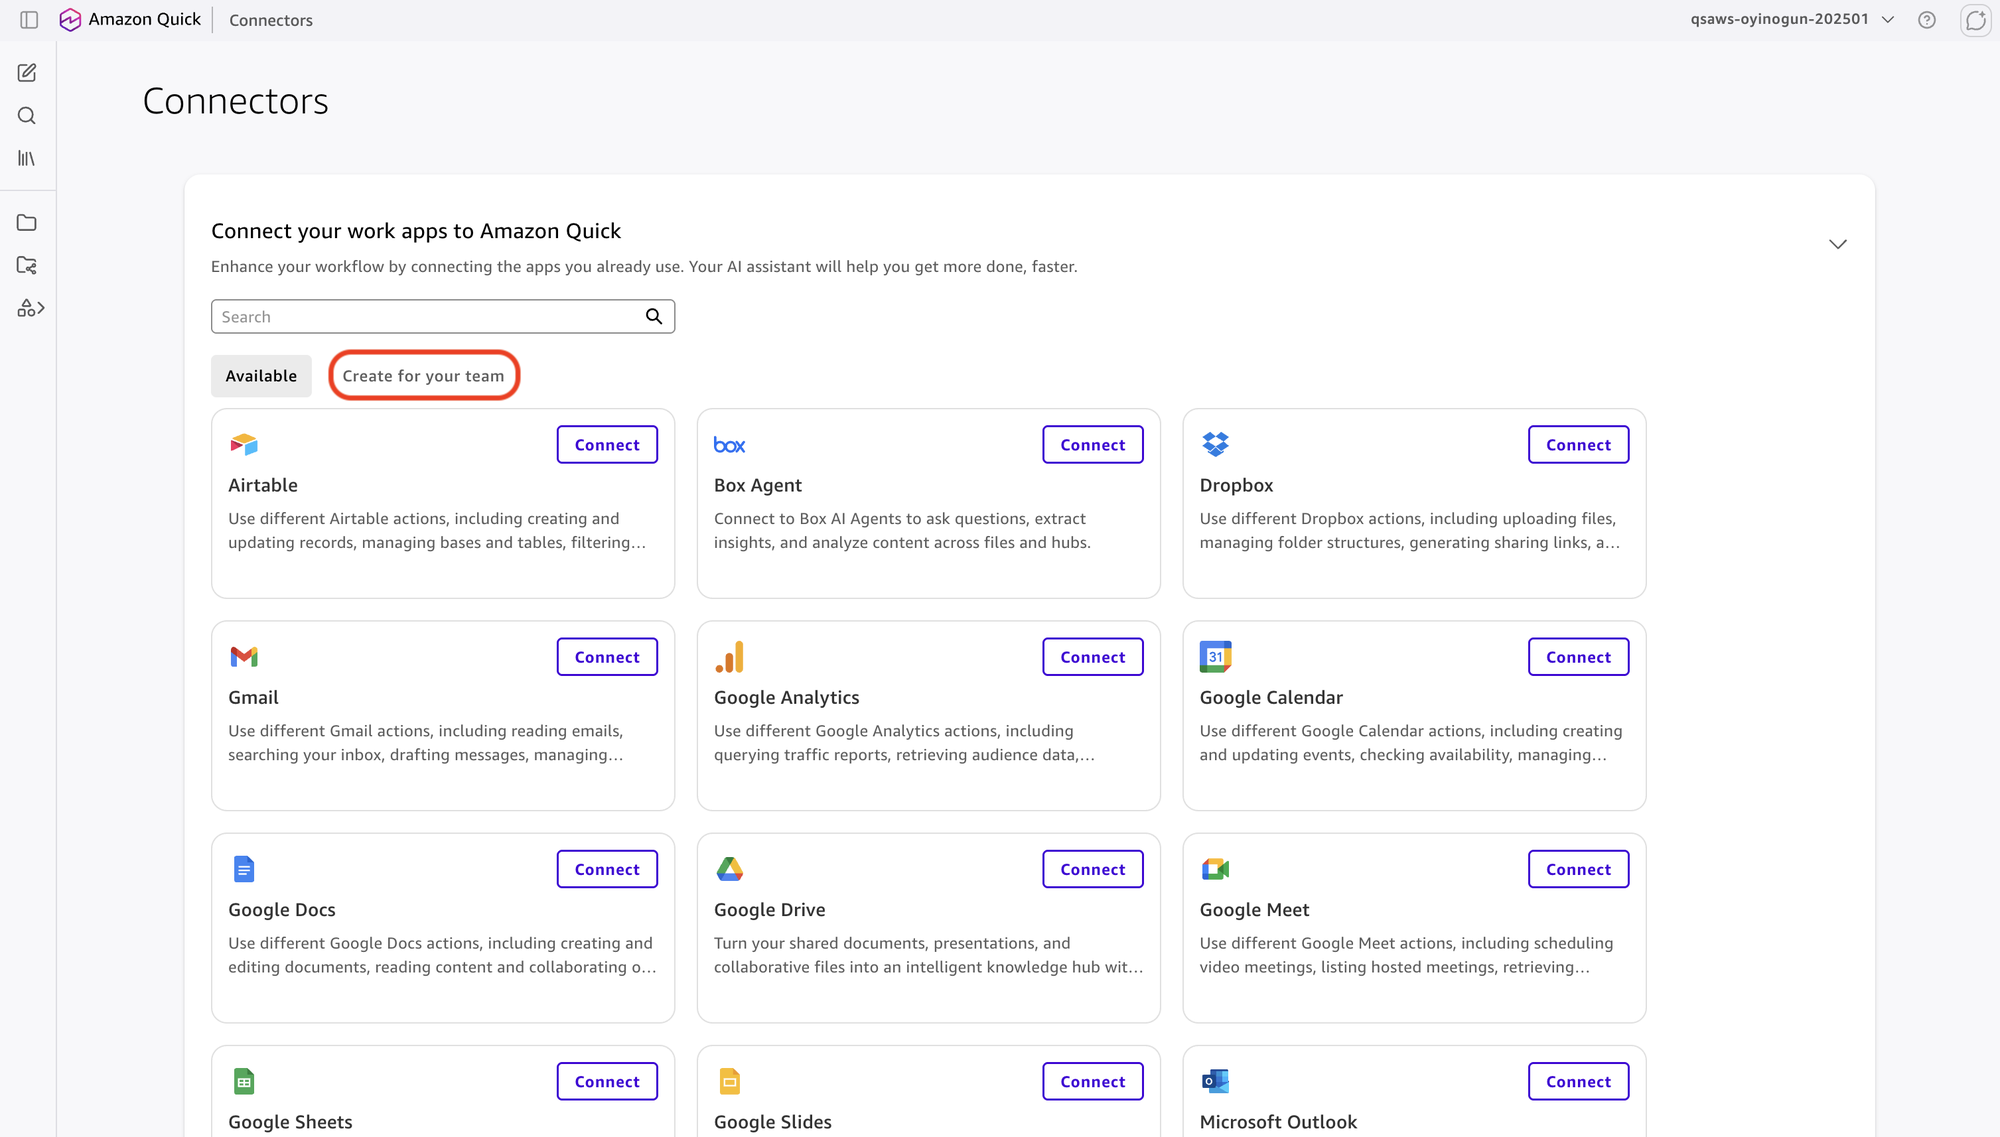Click the Dropbox card title

click(x=1236, y=485)
